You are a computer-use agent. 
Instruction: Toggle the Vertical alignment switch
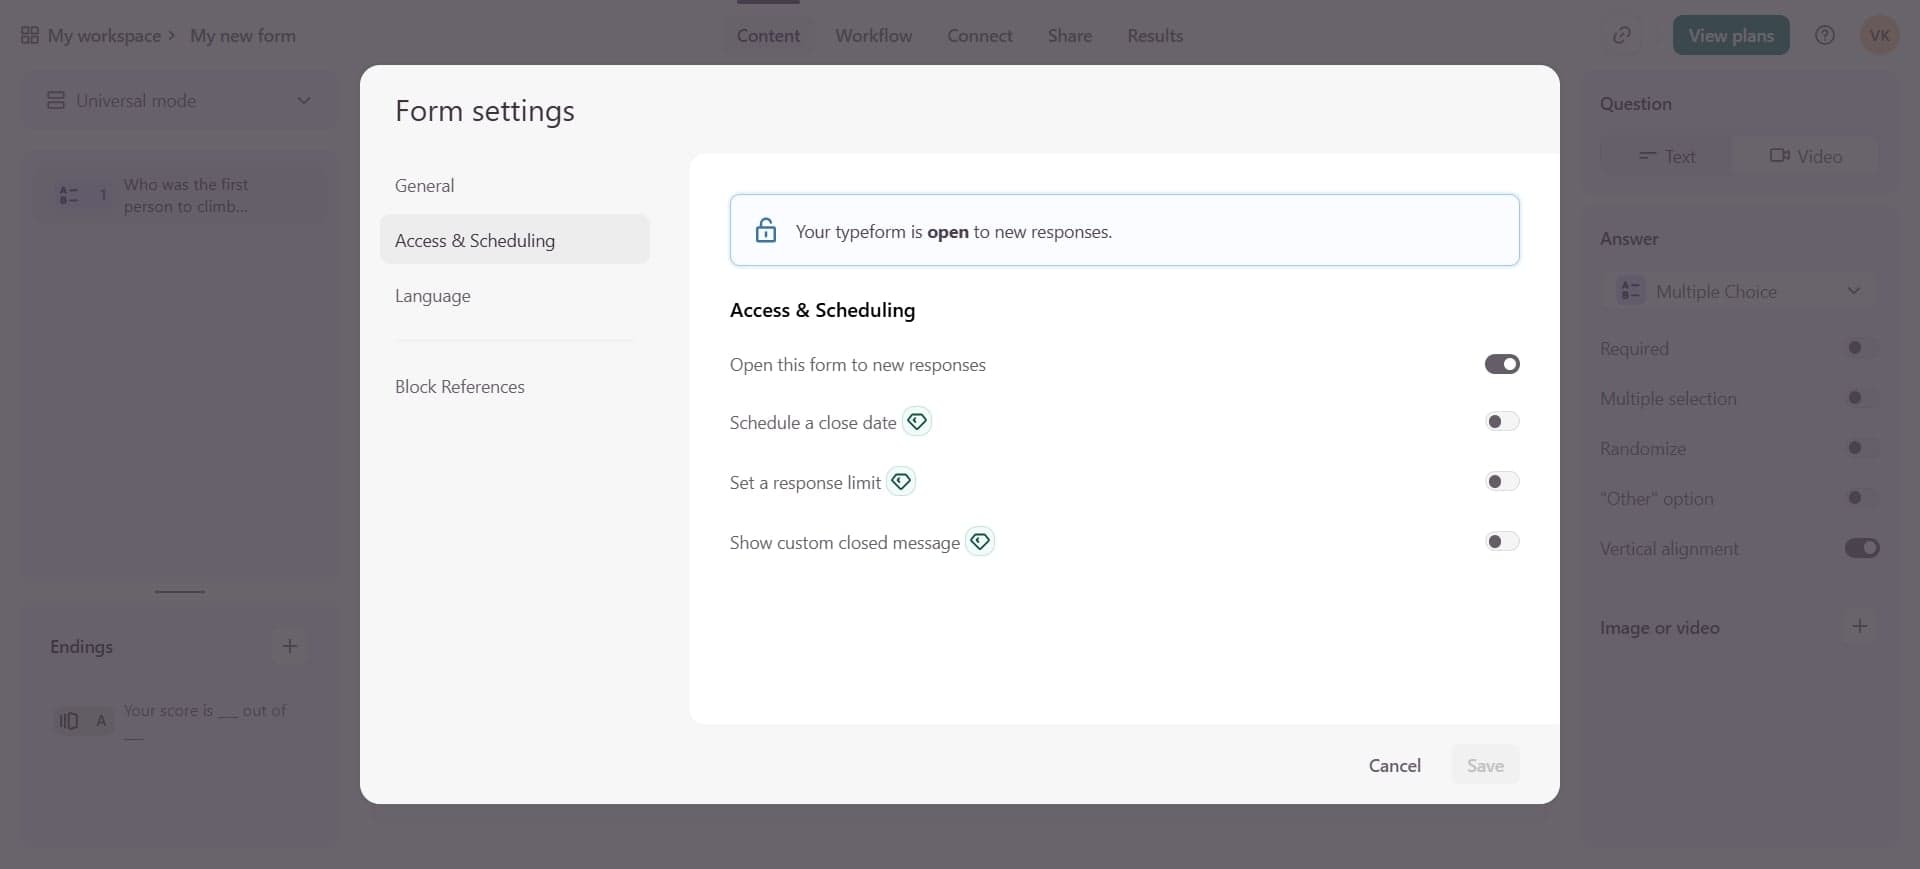click(x=1862, y=548)
